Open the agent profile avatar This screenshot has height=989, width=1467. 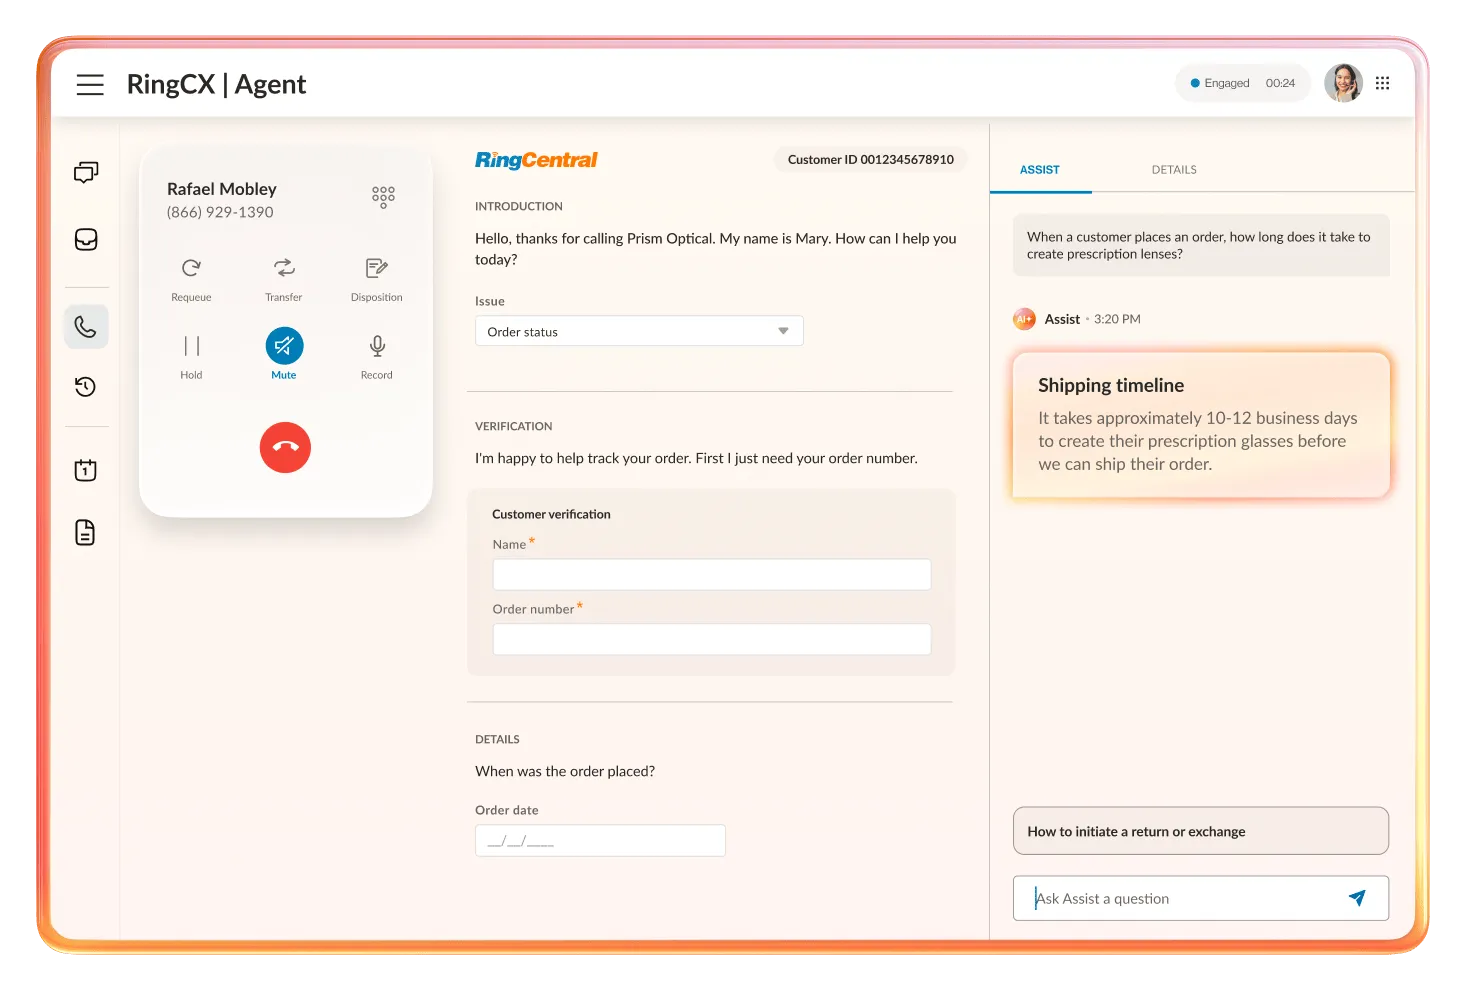1343,83
